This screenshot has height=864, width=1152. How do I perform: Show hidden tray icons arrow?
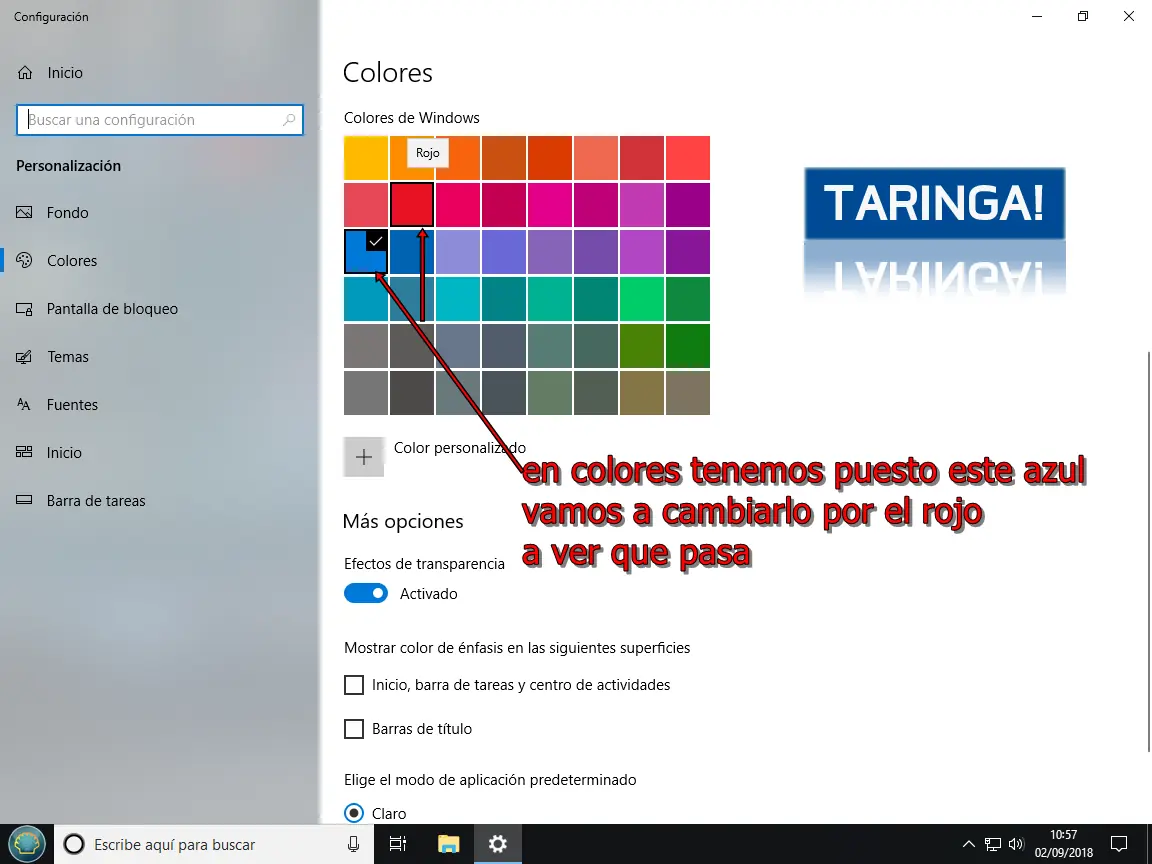969,844
